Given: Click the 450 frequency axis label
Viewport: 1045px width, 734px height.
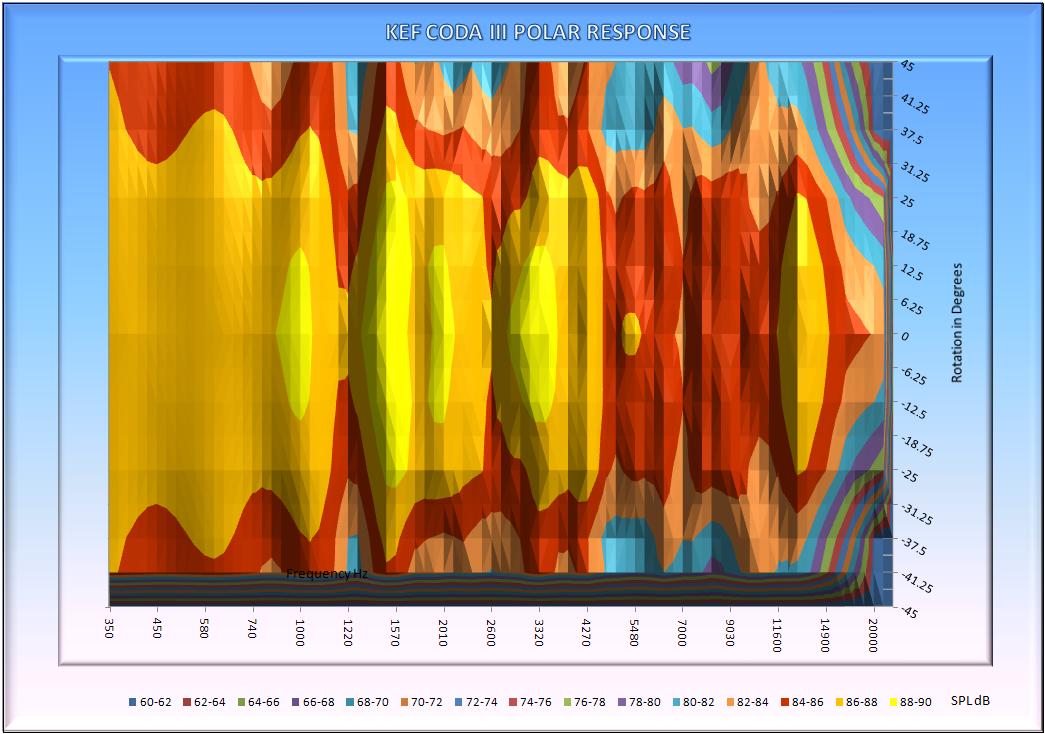Looking at the screenshot, I should (157, 627).
